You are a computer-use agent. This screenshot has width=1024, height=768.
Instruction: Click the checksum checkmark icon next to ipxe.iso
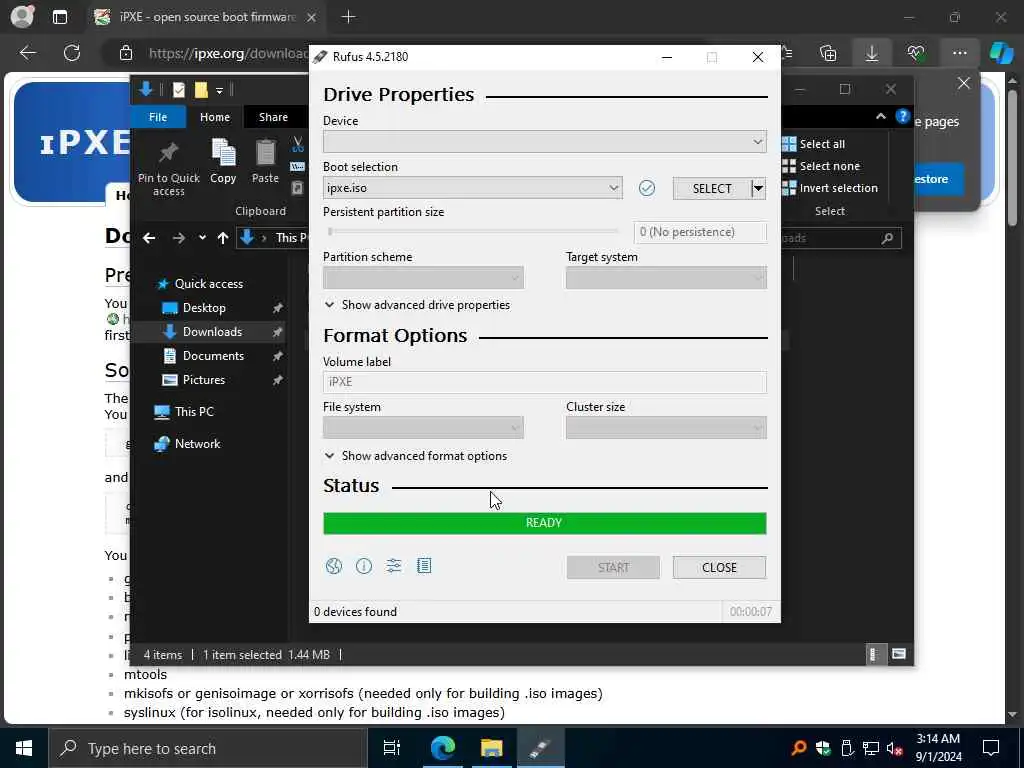(x=647, y=189)
